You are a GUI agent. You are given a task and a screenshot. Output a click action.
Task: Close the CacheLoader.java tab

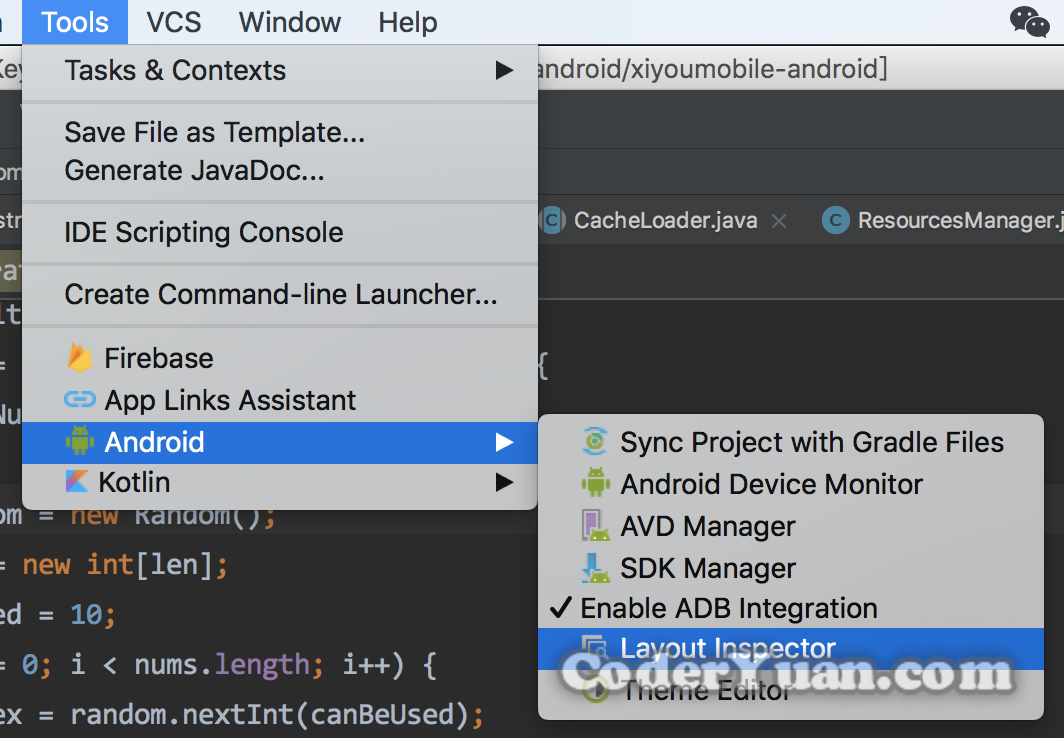click(x=779, y=221)
